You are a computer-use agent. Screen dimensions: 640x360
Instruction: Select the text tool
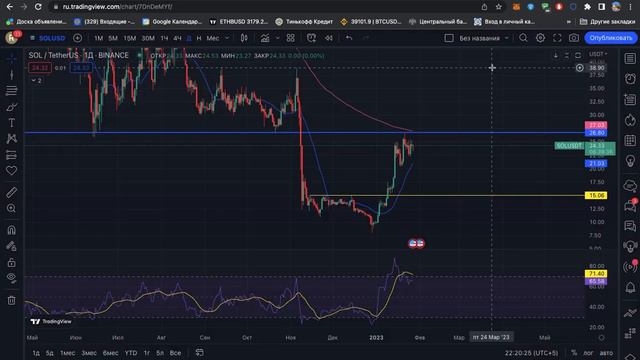tap(11, 123)
